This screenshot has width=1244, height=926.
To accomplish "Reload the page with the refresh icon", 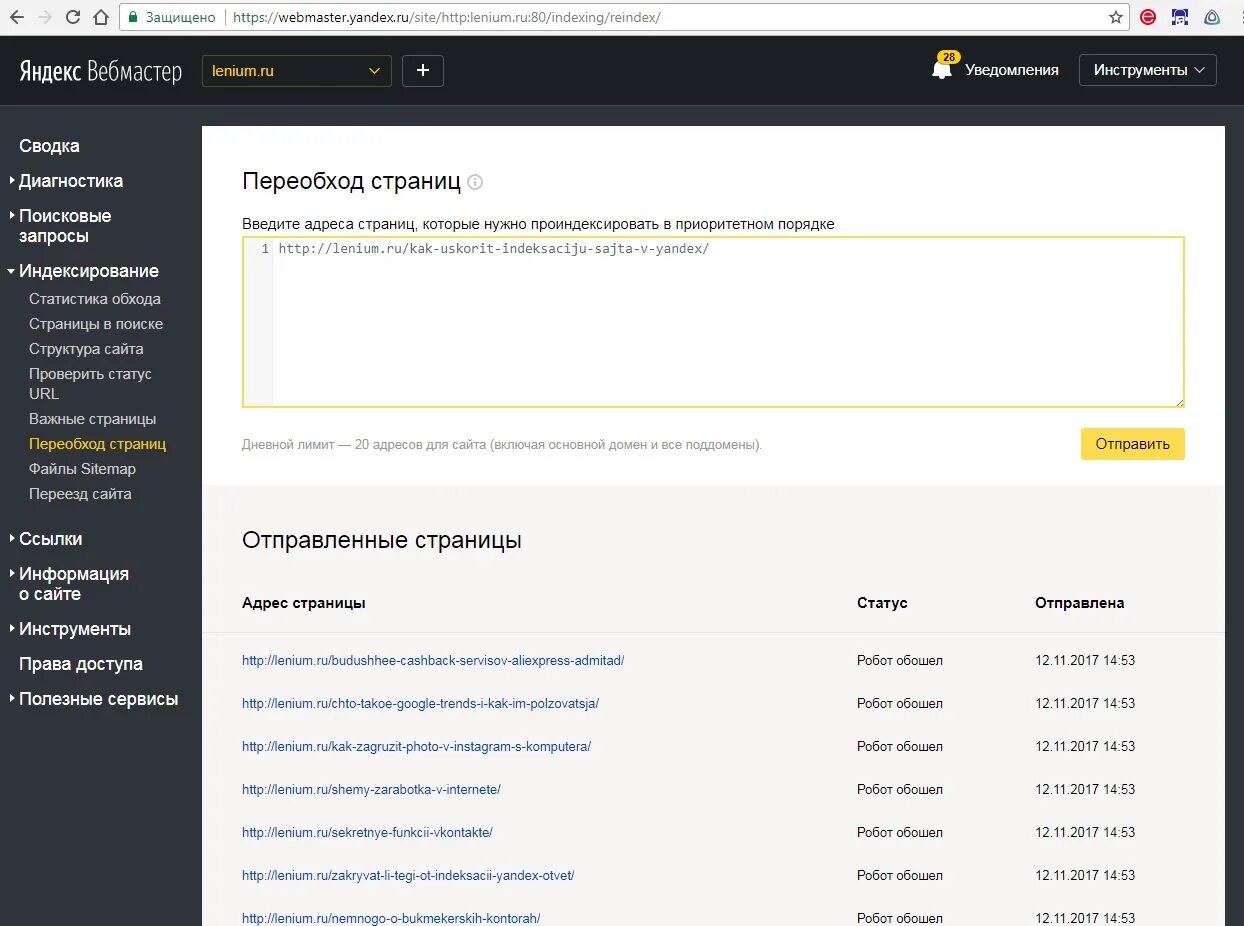I will (x=73, y=17).
